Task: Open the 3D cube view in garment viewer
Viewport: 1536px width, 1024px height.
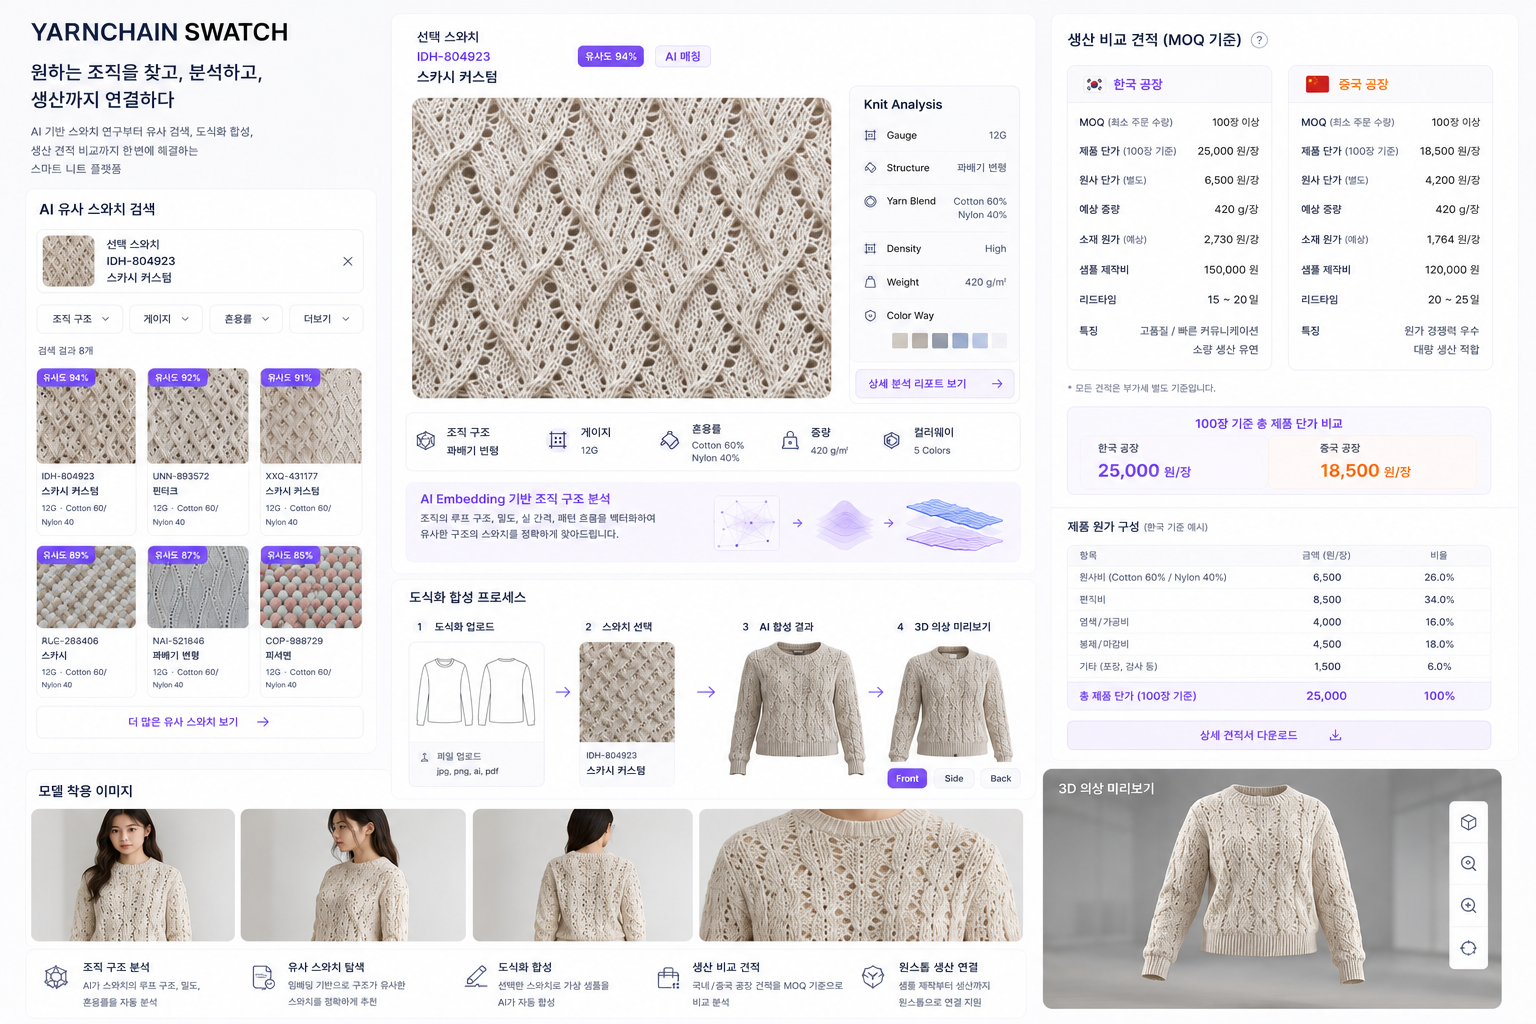Action: point(1468,822)
